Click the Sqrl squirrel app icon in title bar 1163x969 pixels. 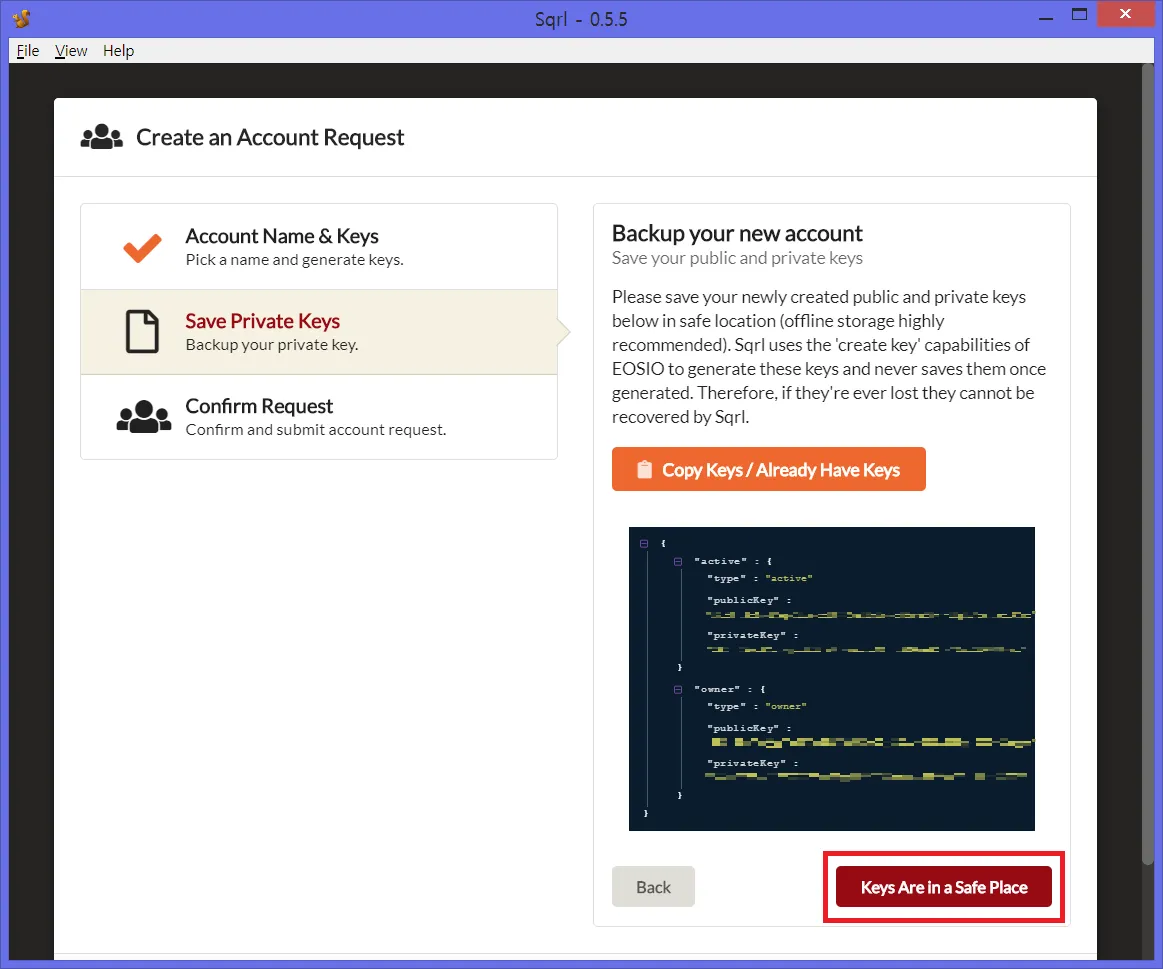pos(22,19)
